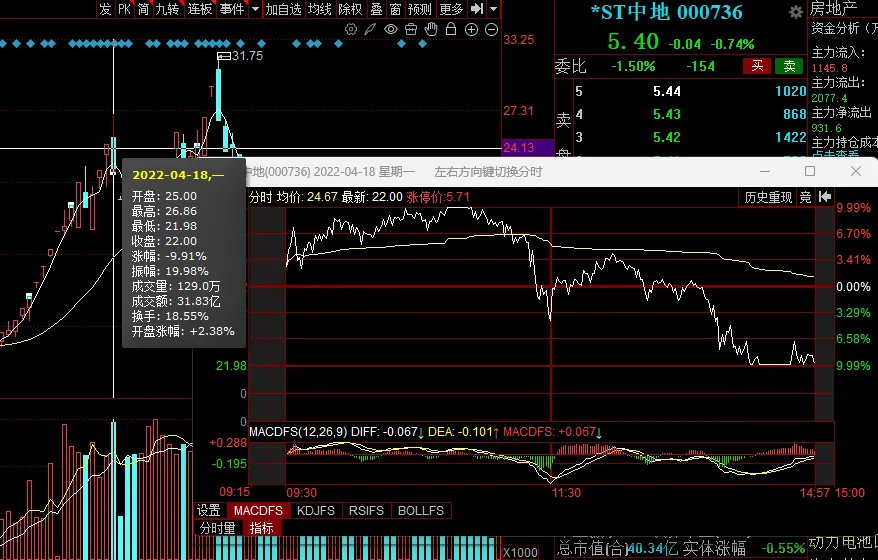Click 加自选 to add to watchlist
Viewport: 878px width, 560px height.
tap(283, 9)
